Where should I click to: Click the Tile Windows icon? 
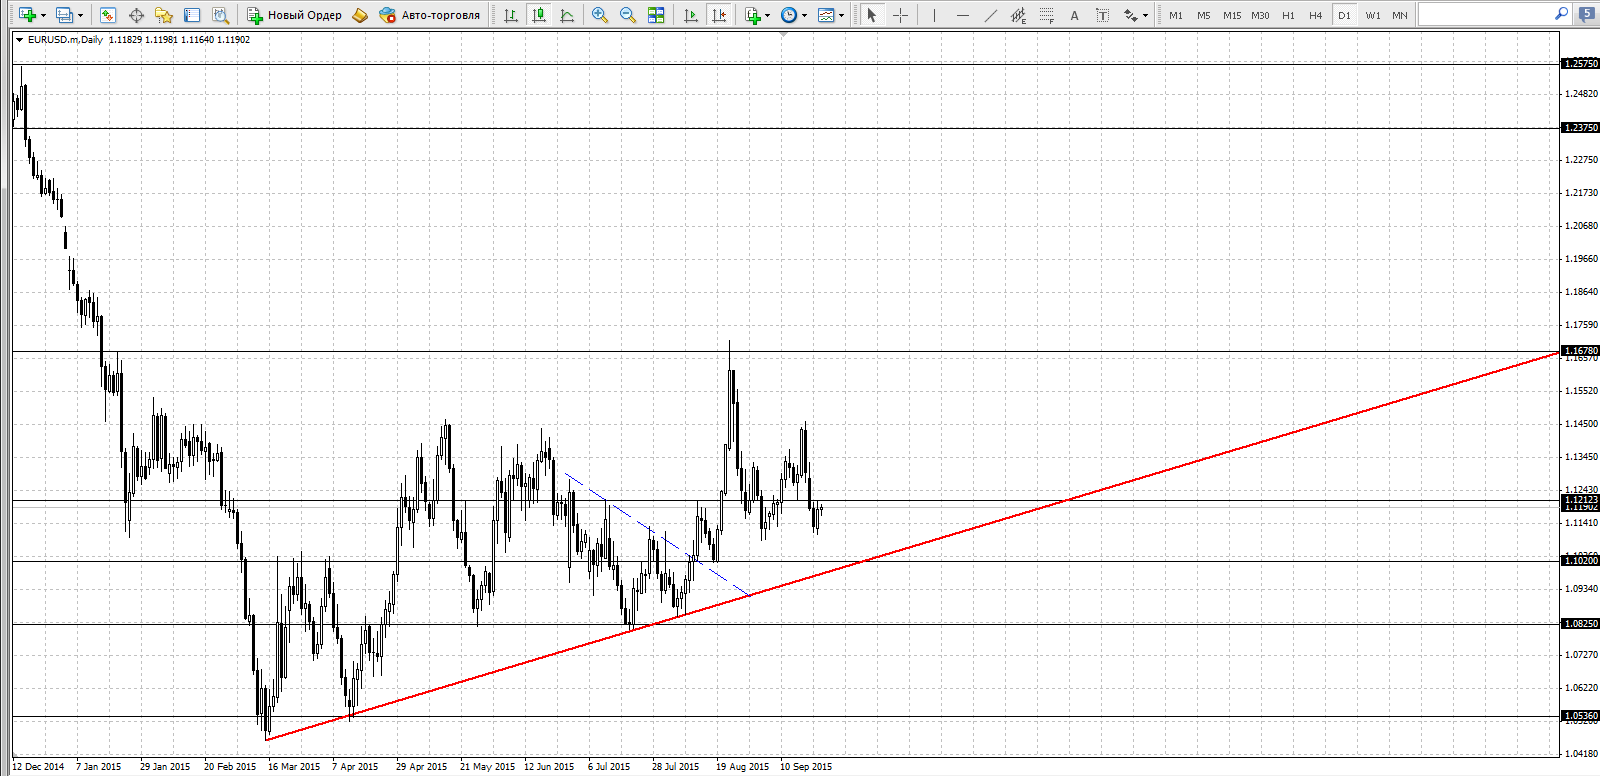coord(656,15)
